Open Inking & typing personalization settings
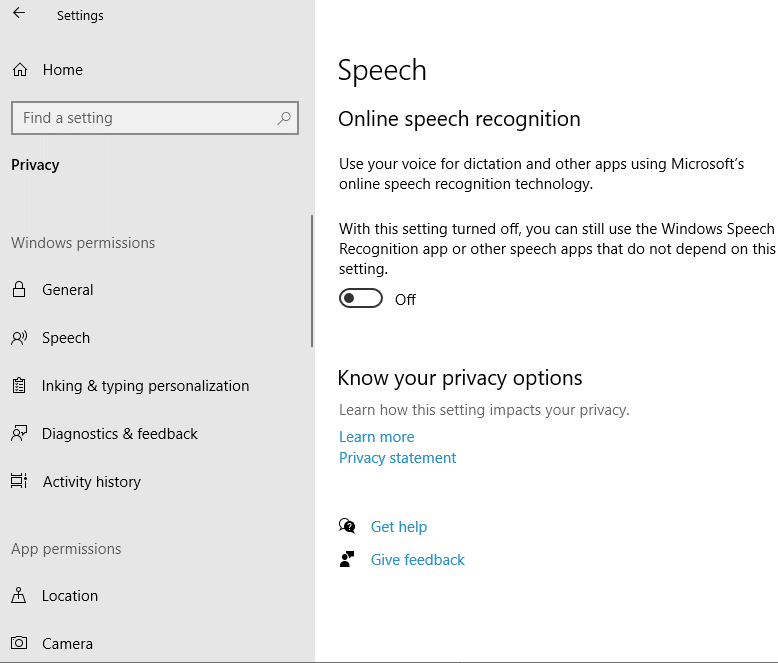 [x=145, y=386]
